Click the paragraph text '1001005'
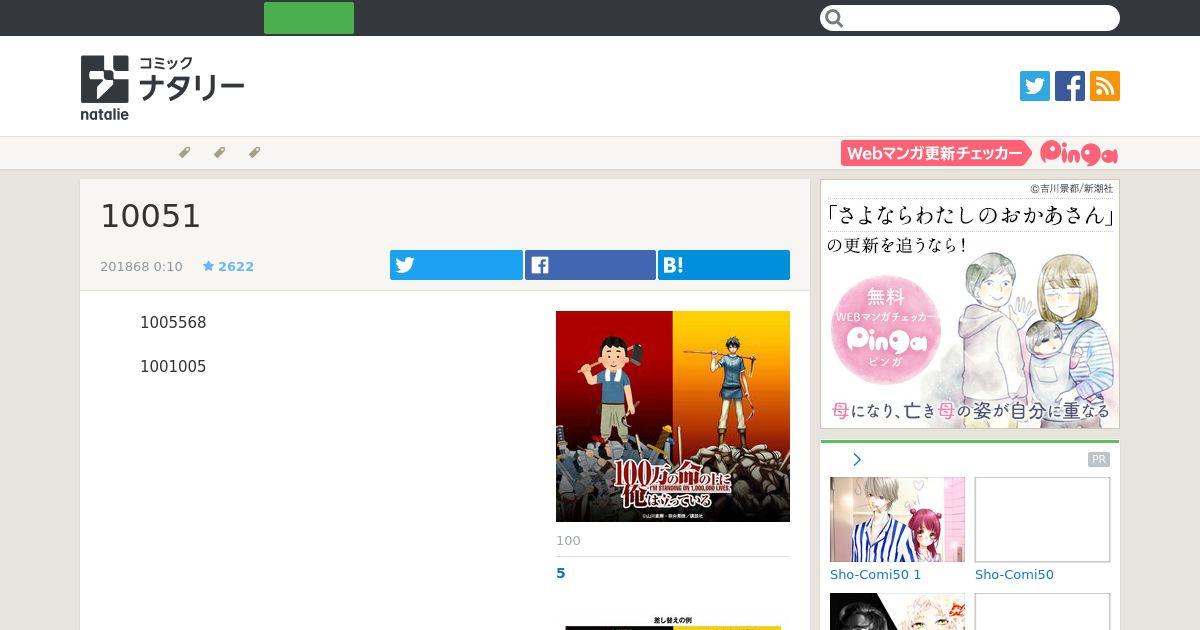The image size is (1200, 630). 173,367
